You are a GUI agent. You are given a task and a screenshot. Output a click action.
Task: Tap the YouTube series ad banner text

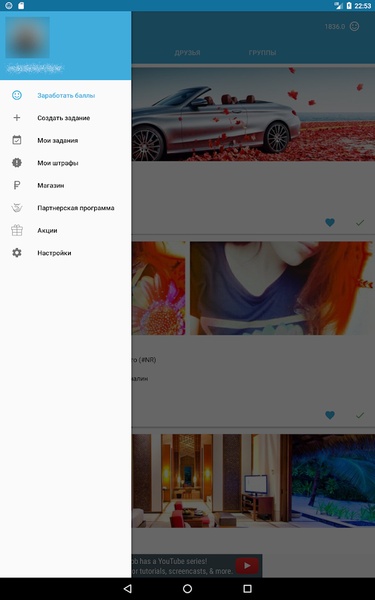182,566
